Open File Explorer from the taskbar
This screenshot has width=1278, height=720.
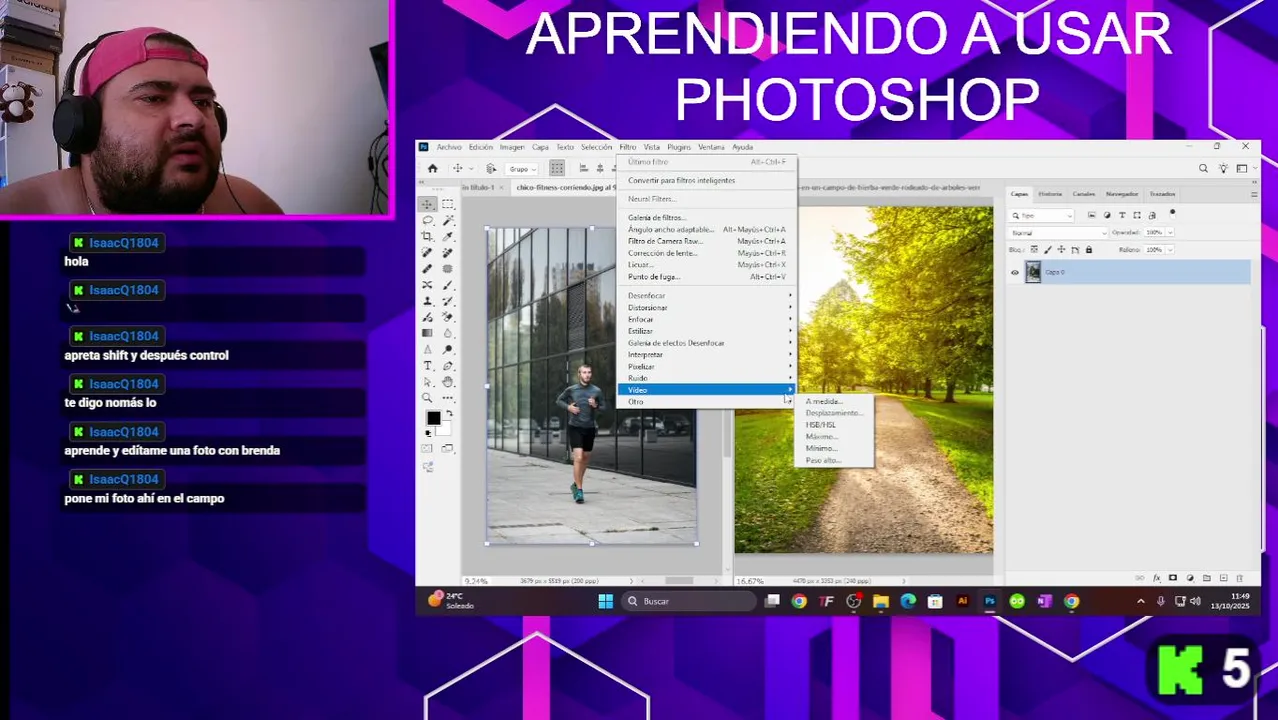tap(880, 601)
